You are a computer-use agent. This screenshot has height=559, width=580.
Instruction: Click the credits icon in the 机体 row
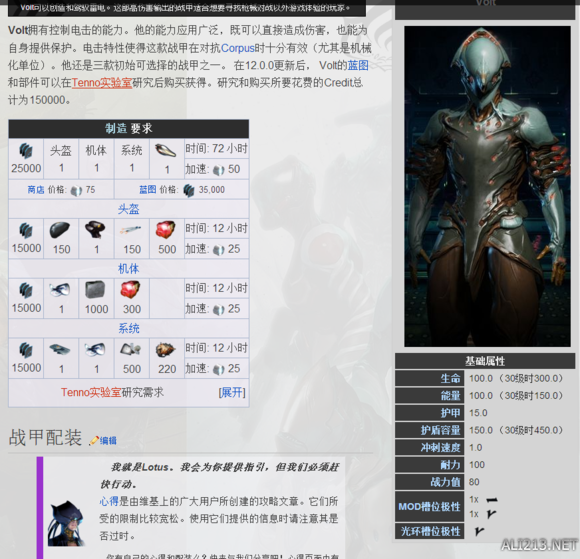pos(26,290)
